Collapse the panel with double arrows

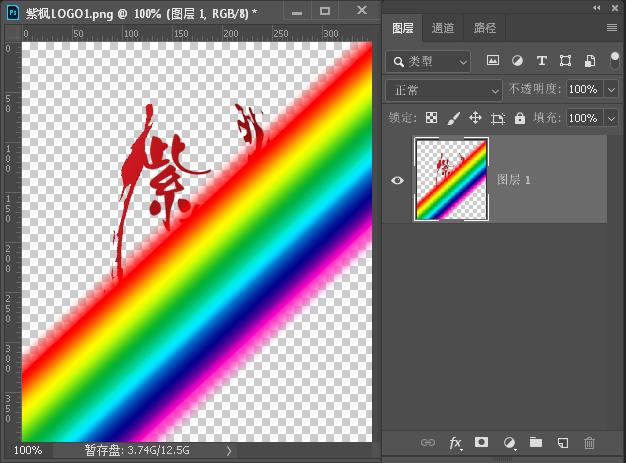[596, 8]
